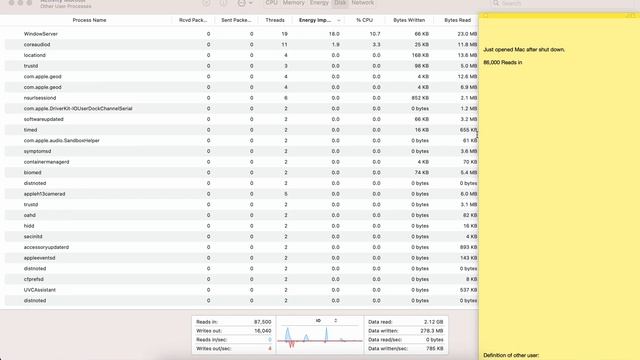640x360 pixels.
Task: Click 'Definition of other user:' note text
Action: [x=511, y=355]
